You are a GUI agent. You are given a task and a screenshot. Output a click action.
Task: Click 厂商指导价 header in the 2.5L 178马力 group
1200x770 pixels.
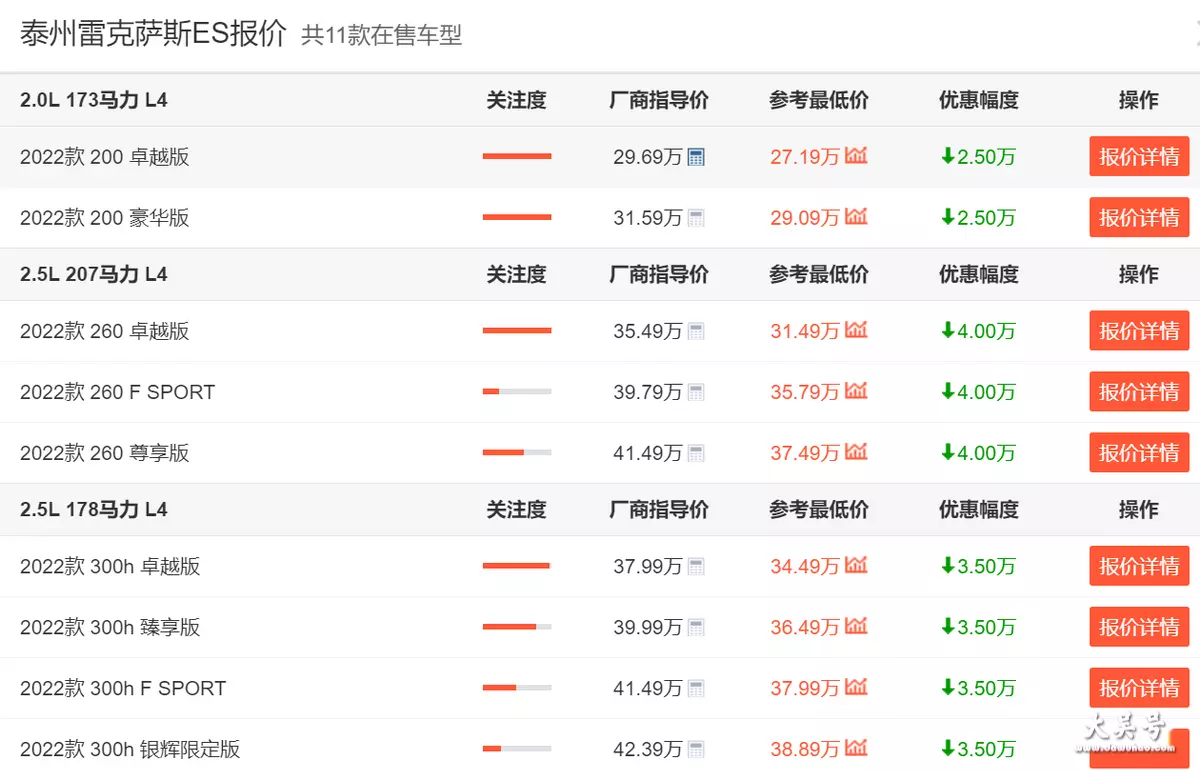(659, 509)
